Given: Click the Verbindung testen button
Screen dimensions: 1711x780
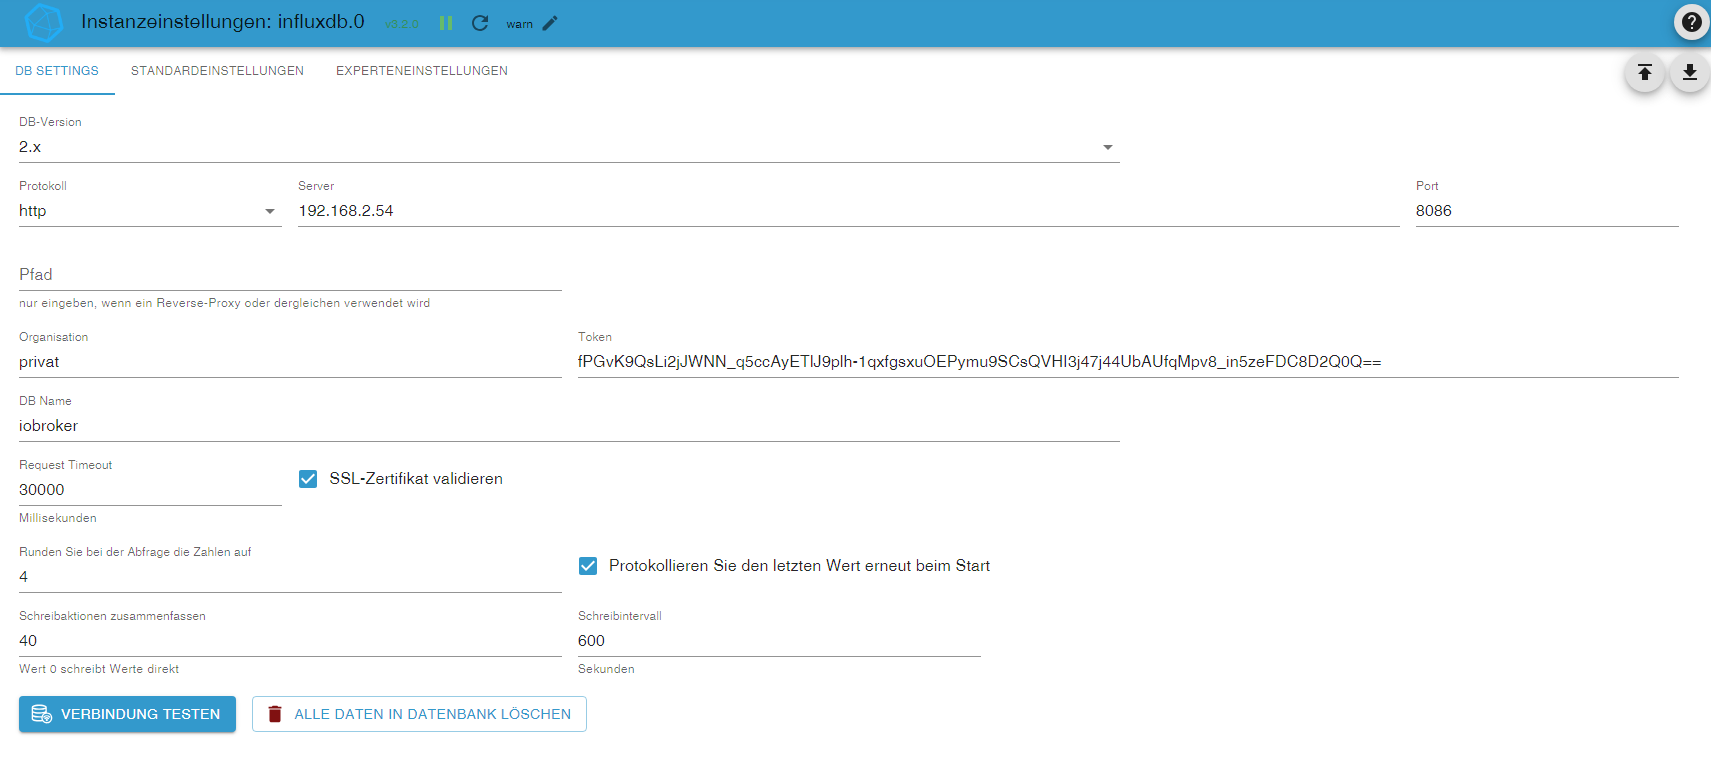Looking at the screenshot, I should [x=127, y=714].
